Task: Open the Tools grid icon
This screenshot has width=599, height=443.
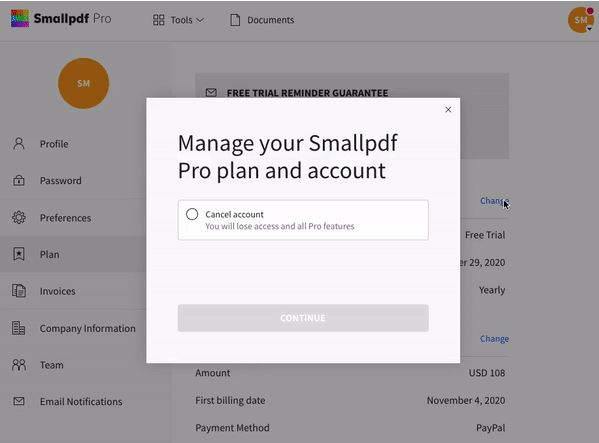Action: coord(159,20)
